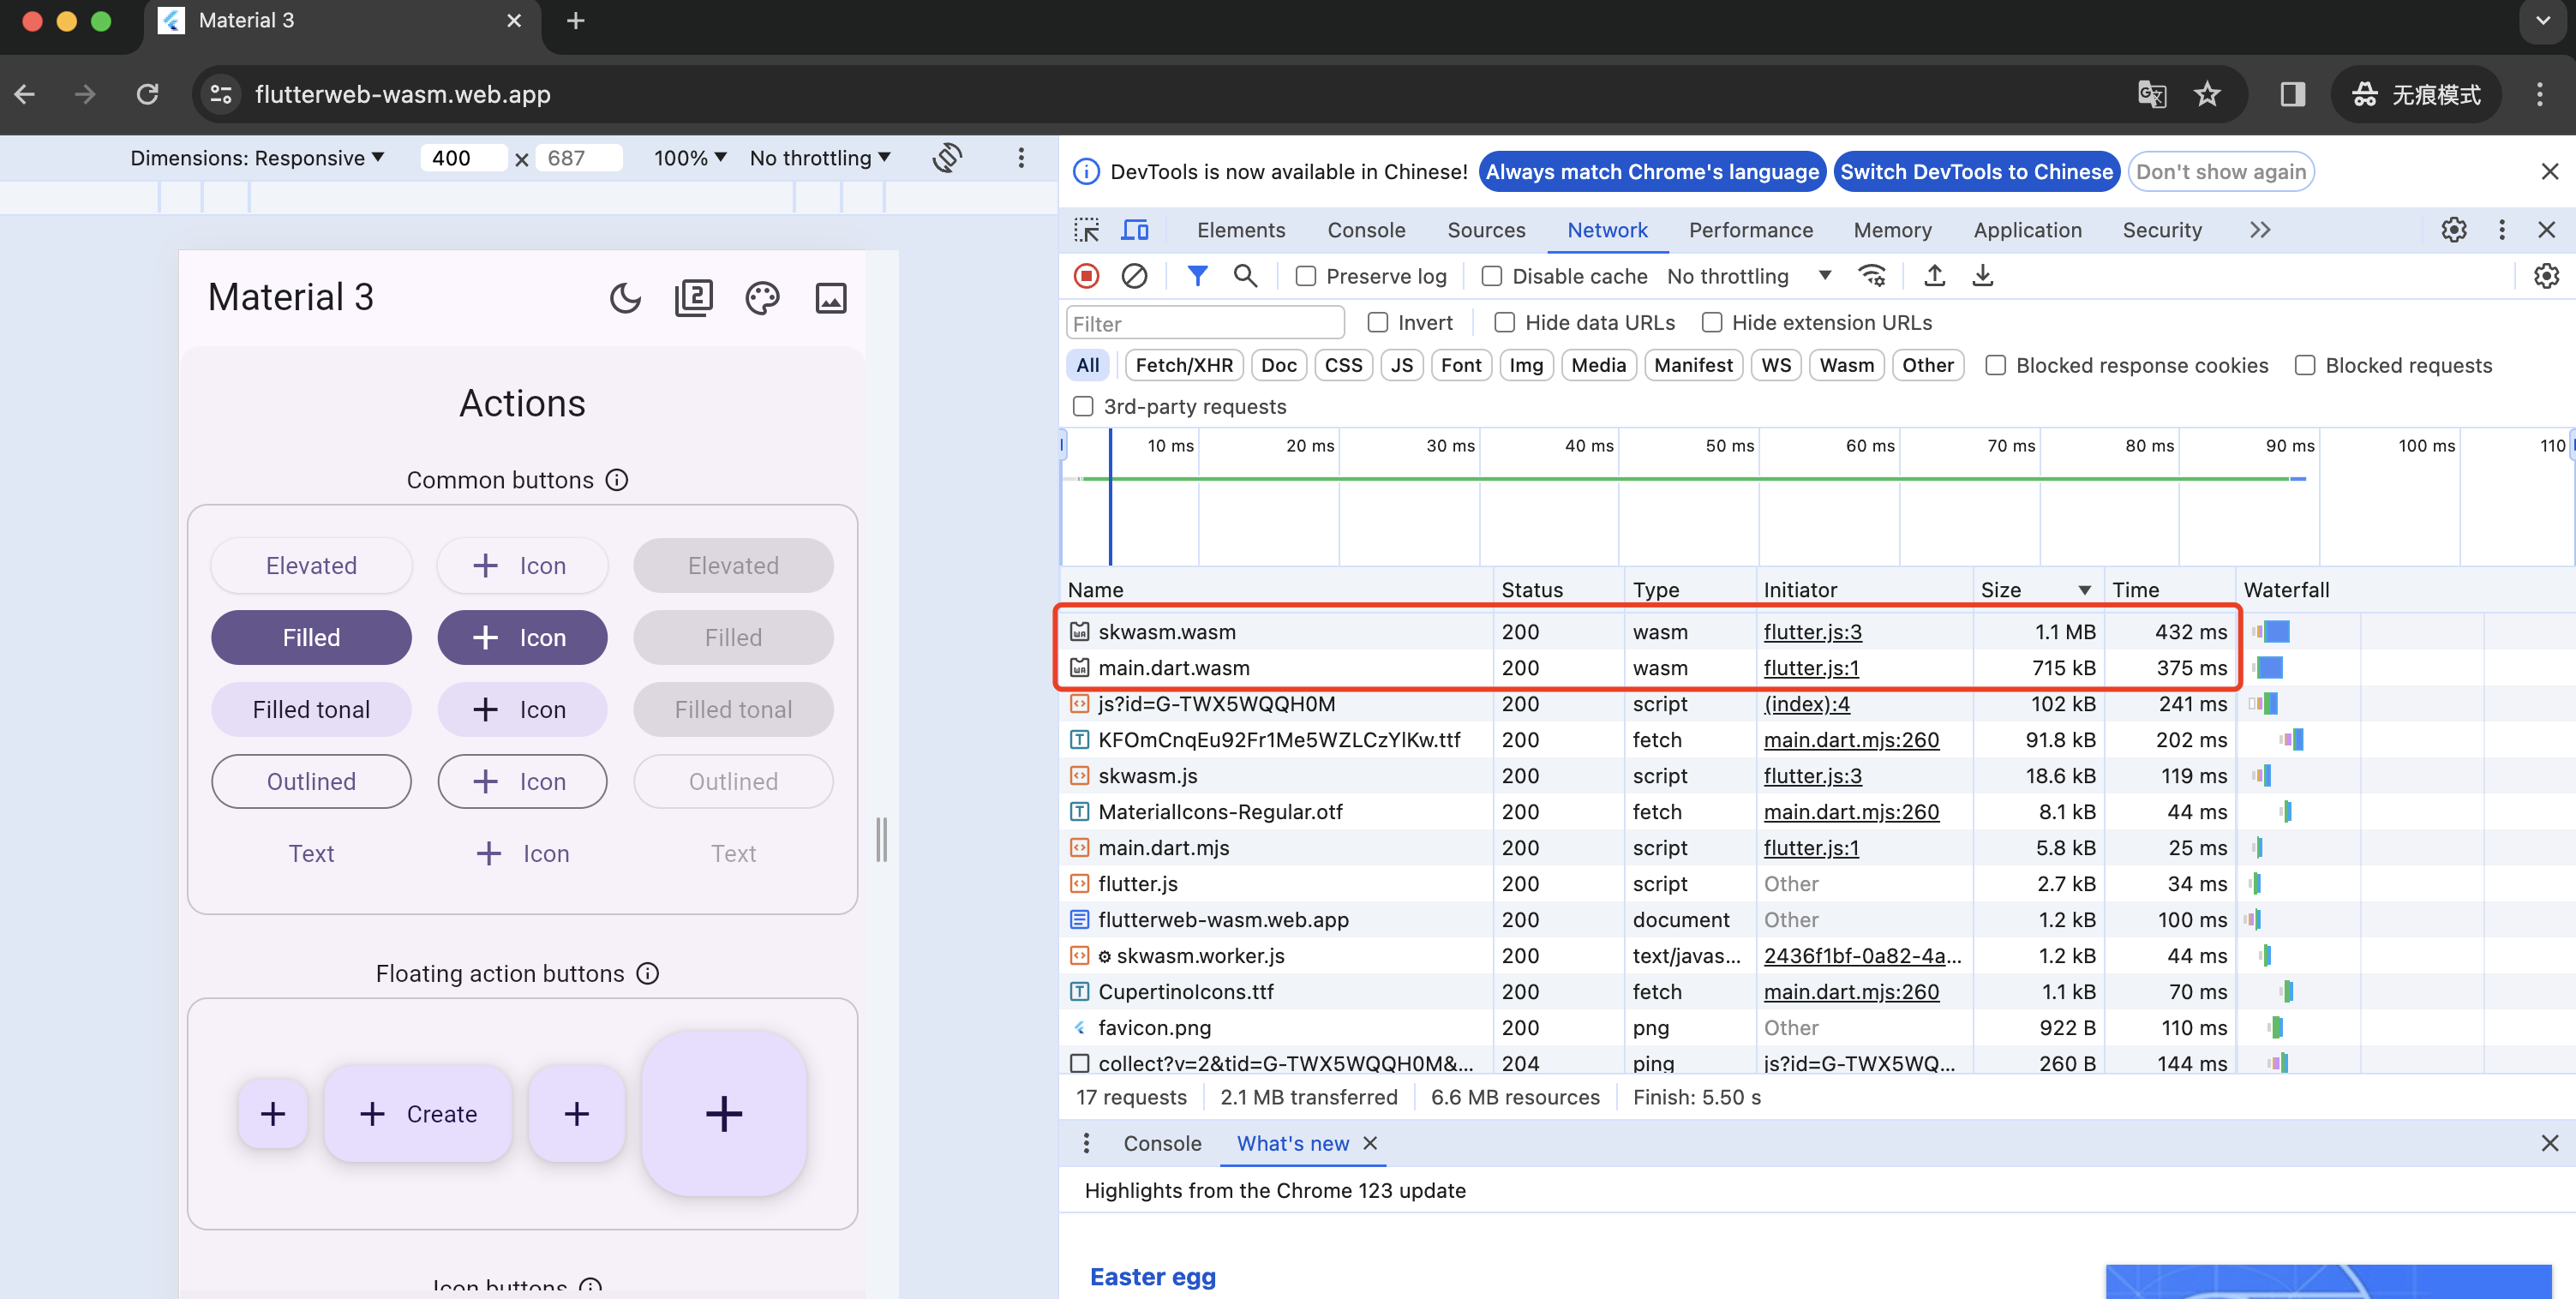Screen dimensions: 2576x1299
Task: Open Network panel No throttling dropdown
Action: click(x=1748, y=276)
